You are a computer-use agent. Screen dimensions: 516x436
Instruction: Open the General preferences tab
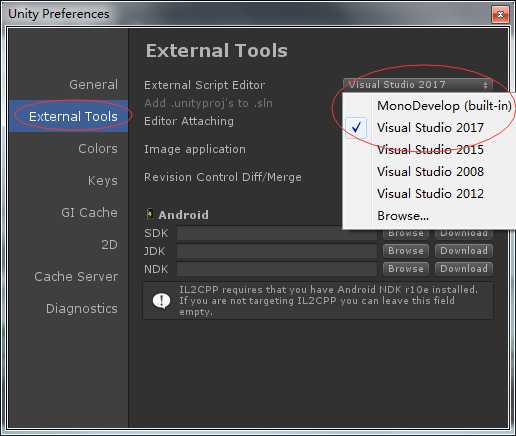94,85
